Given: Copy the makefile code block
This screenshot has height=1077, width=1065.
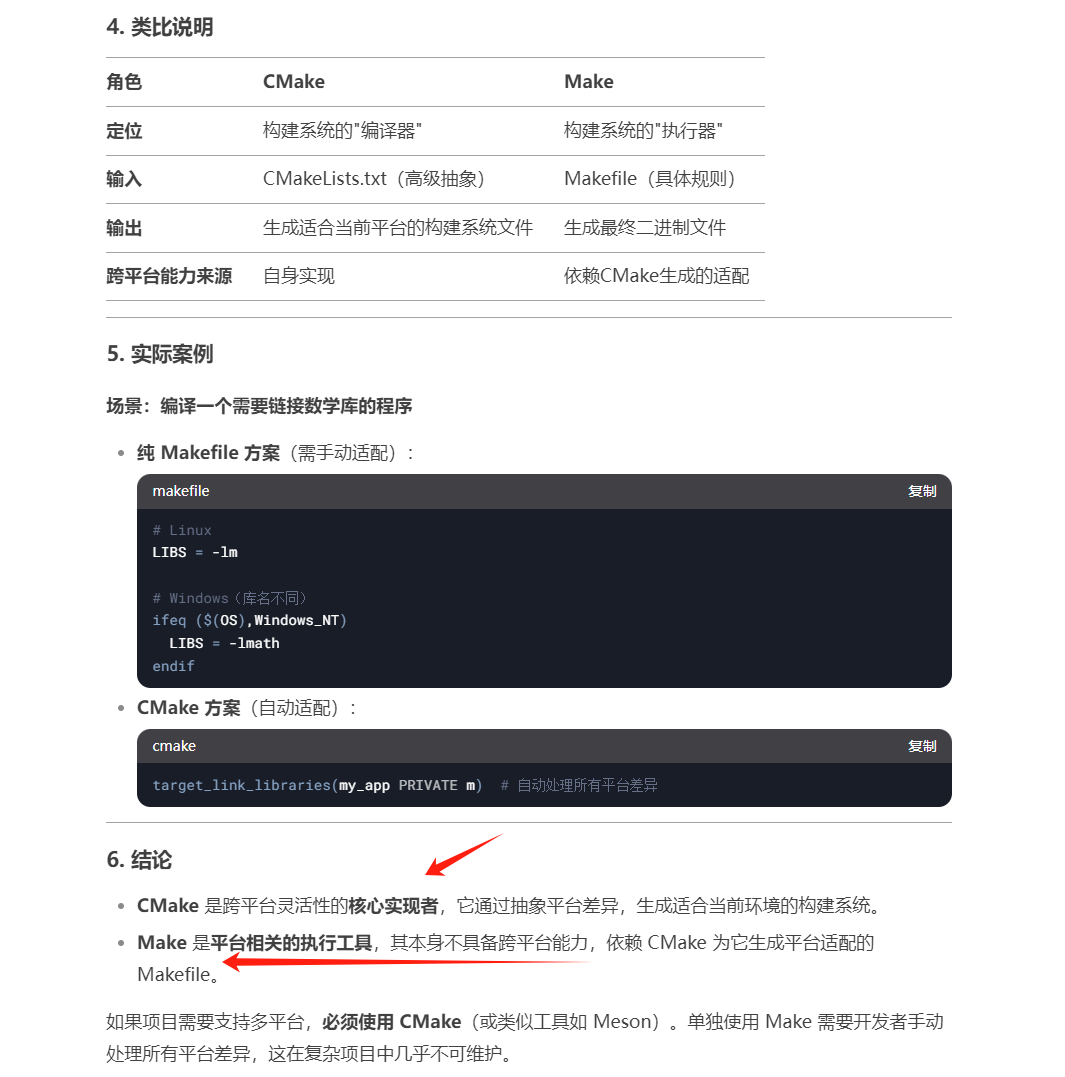Looking at the screenshot, I should pos(921,491).
